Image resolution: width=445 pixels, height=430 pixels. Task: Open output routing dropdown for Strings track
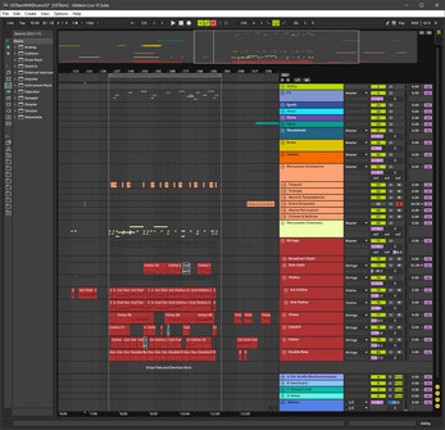(357, 241)
